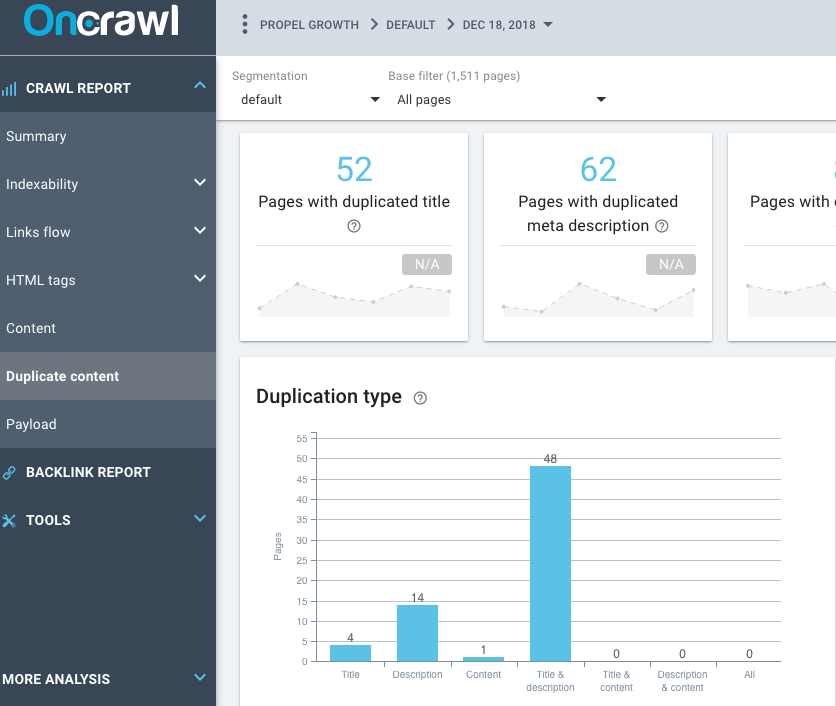Collapse the Crawl Report section
The height and width of the screenshot is (706, 836).
199,87
